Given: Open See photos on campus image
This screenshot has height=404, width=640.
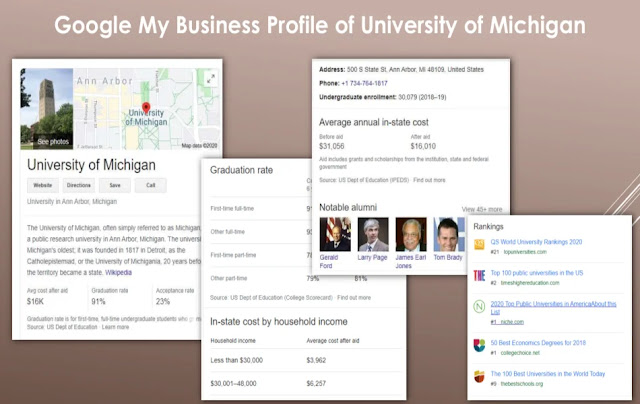Looking at the screenshot, I should (53, 142).
